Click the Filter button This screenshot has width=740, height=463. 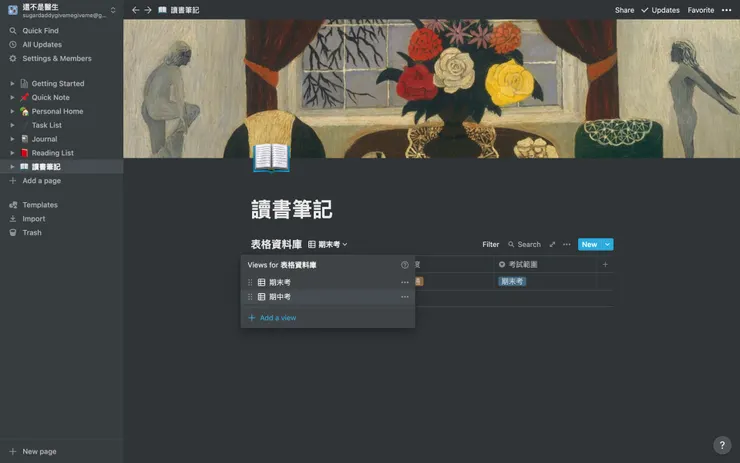tap(490, 244)
